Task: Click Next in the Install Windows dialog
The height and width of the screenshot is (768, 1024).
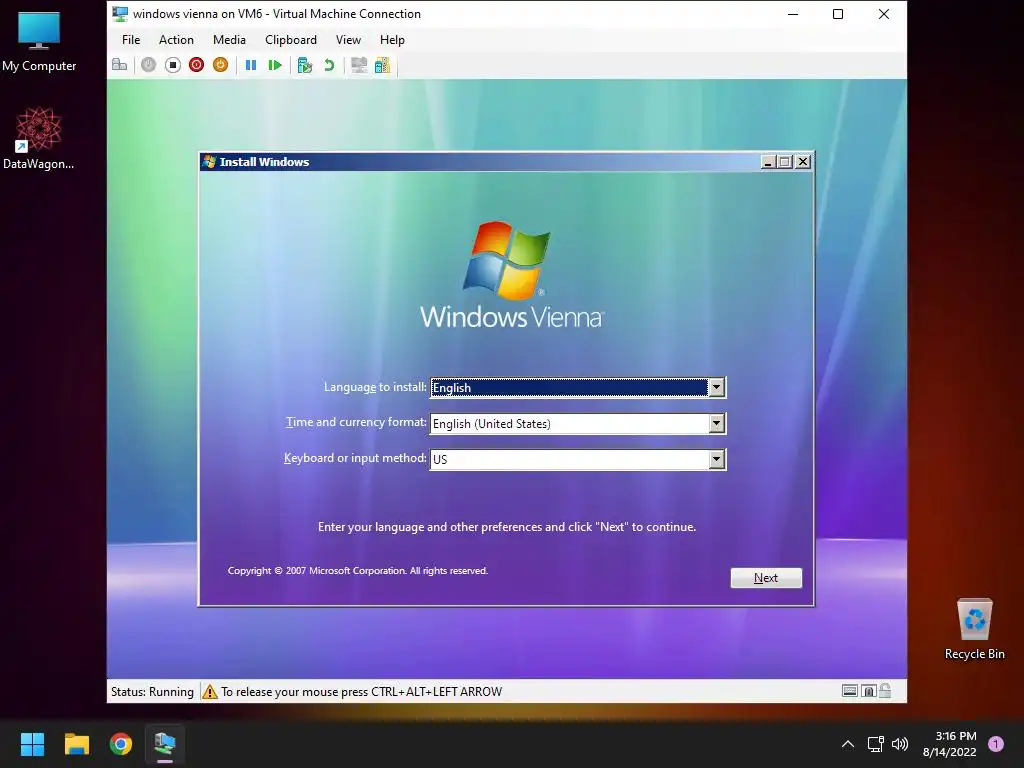Action: (766, 578)
